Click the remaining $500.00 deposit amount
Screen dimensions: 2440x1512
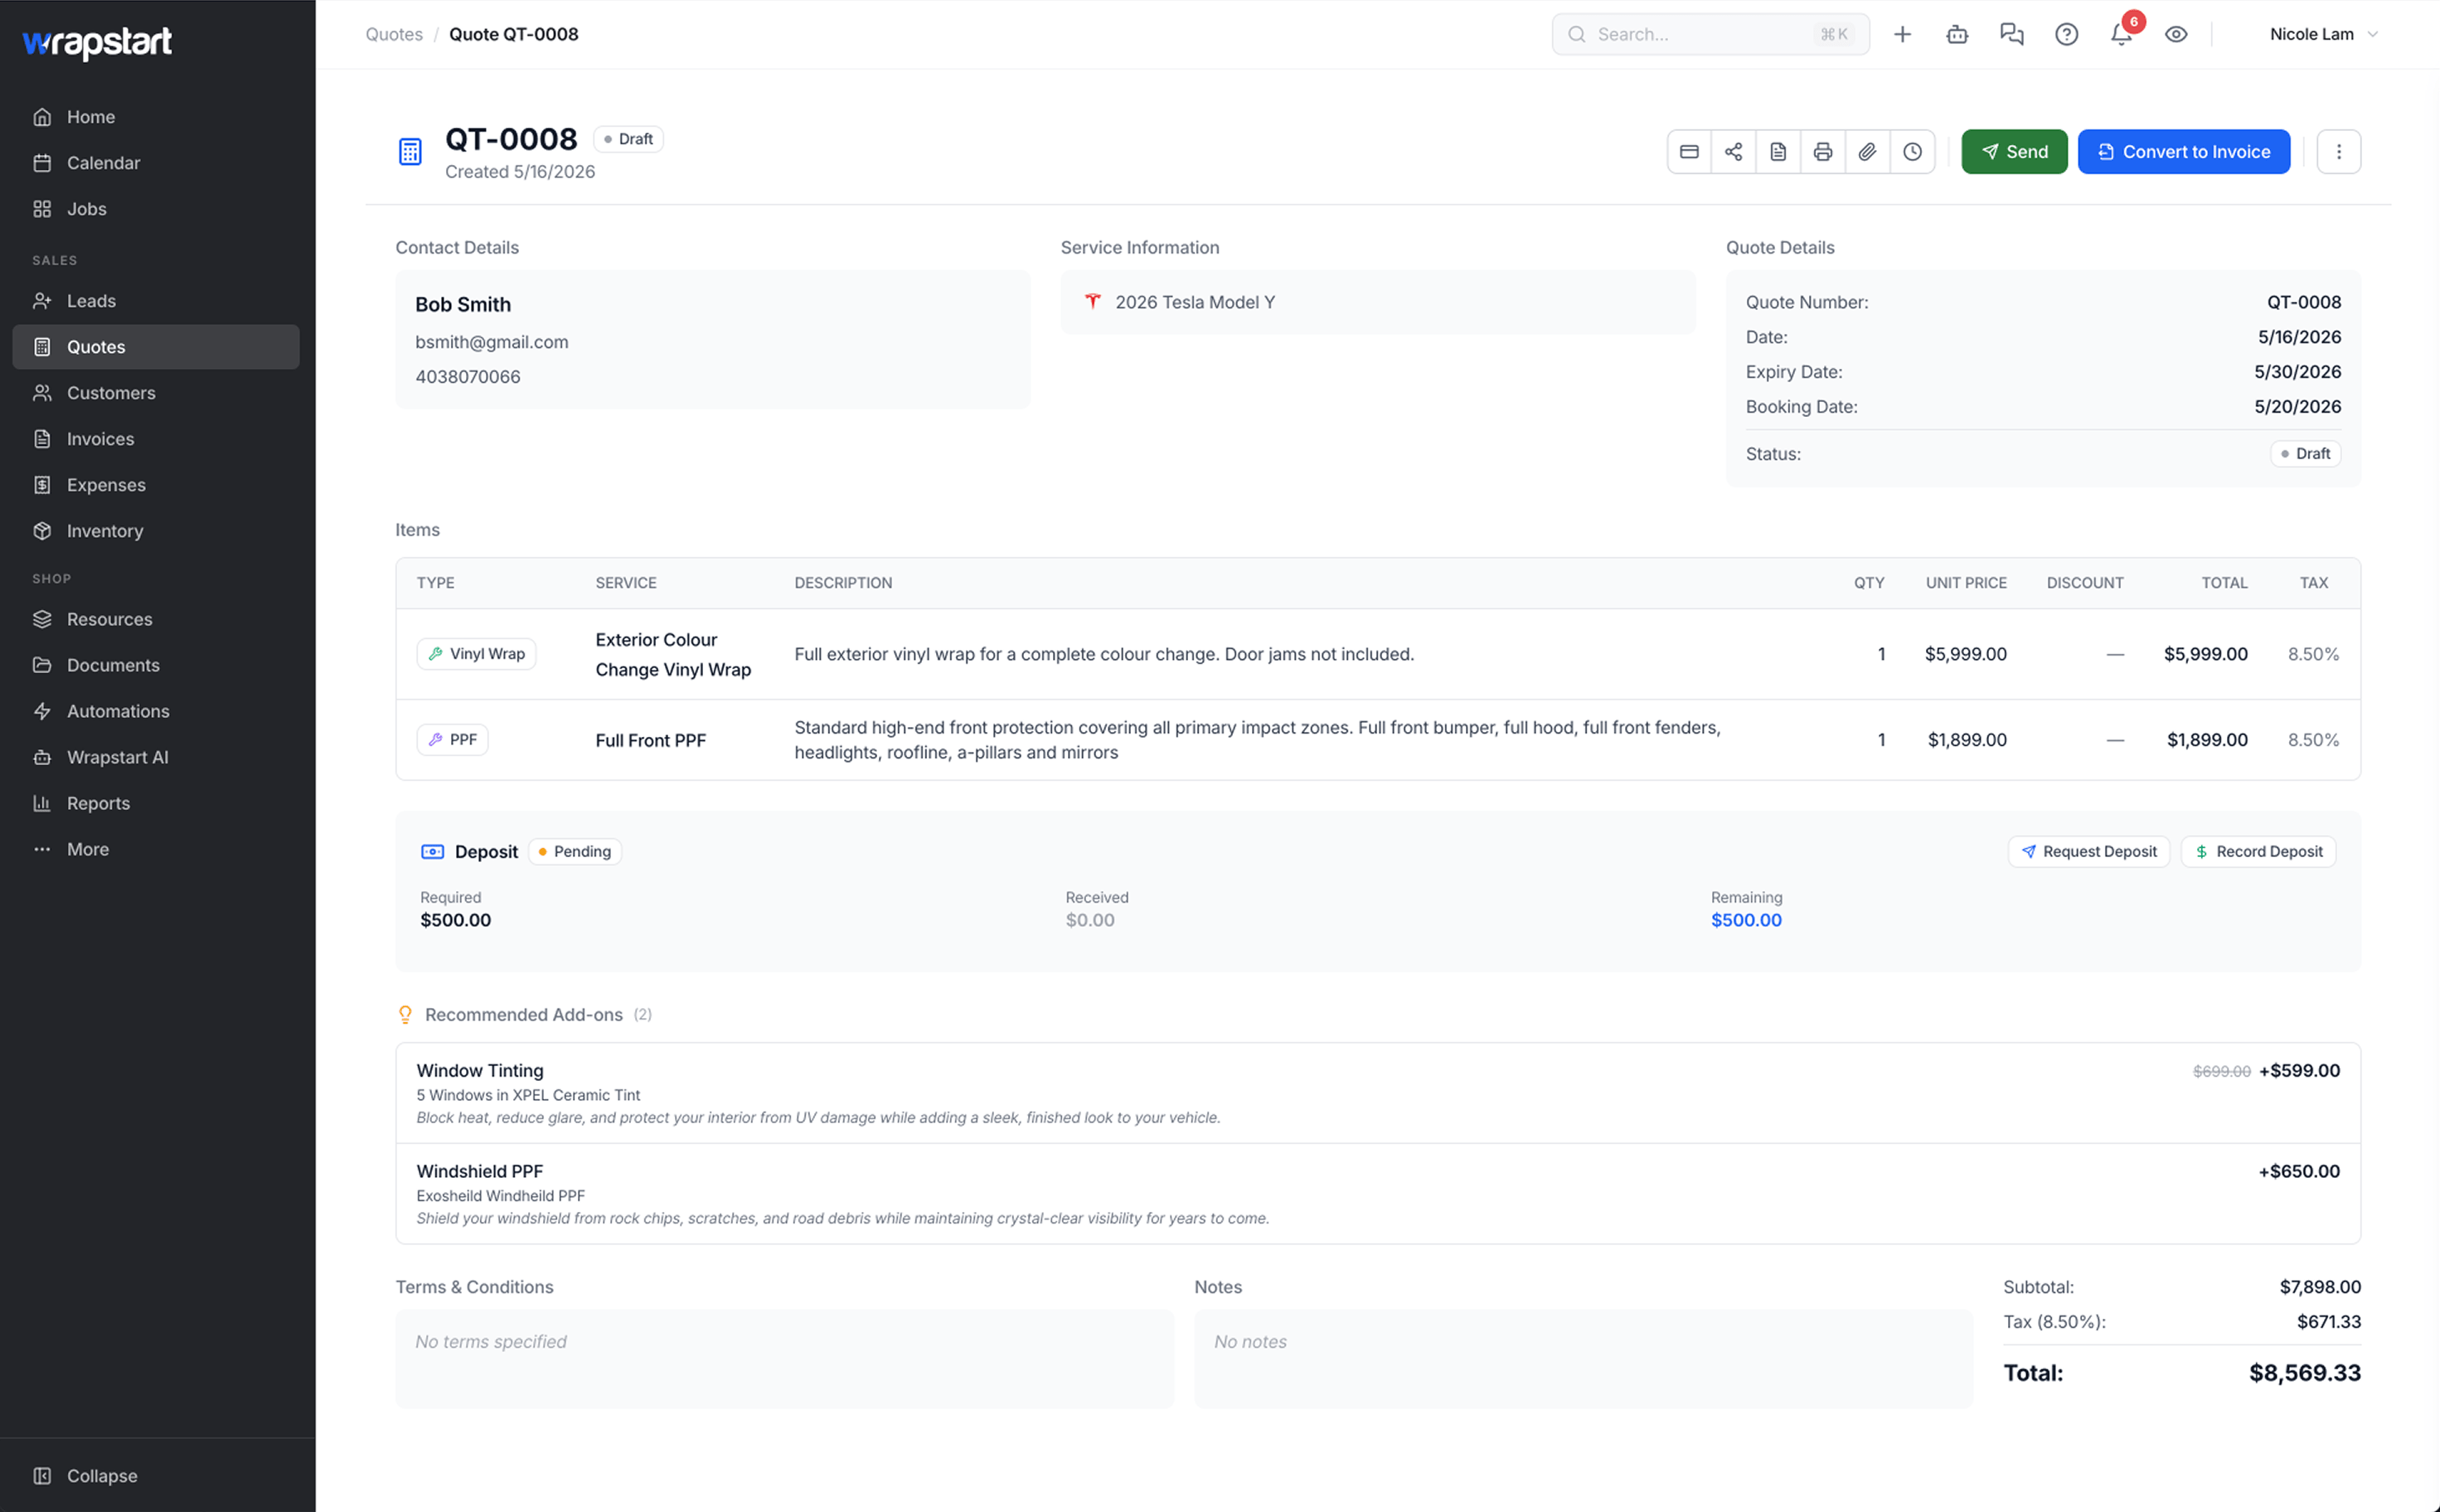1746,920
